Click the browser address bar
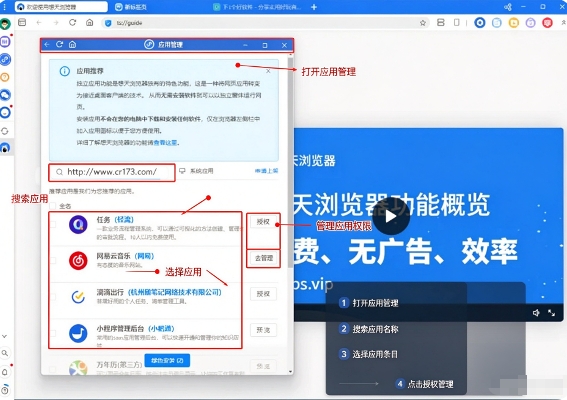The image size is (567, 400). point(266,23)
